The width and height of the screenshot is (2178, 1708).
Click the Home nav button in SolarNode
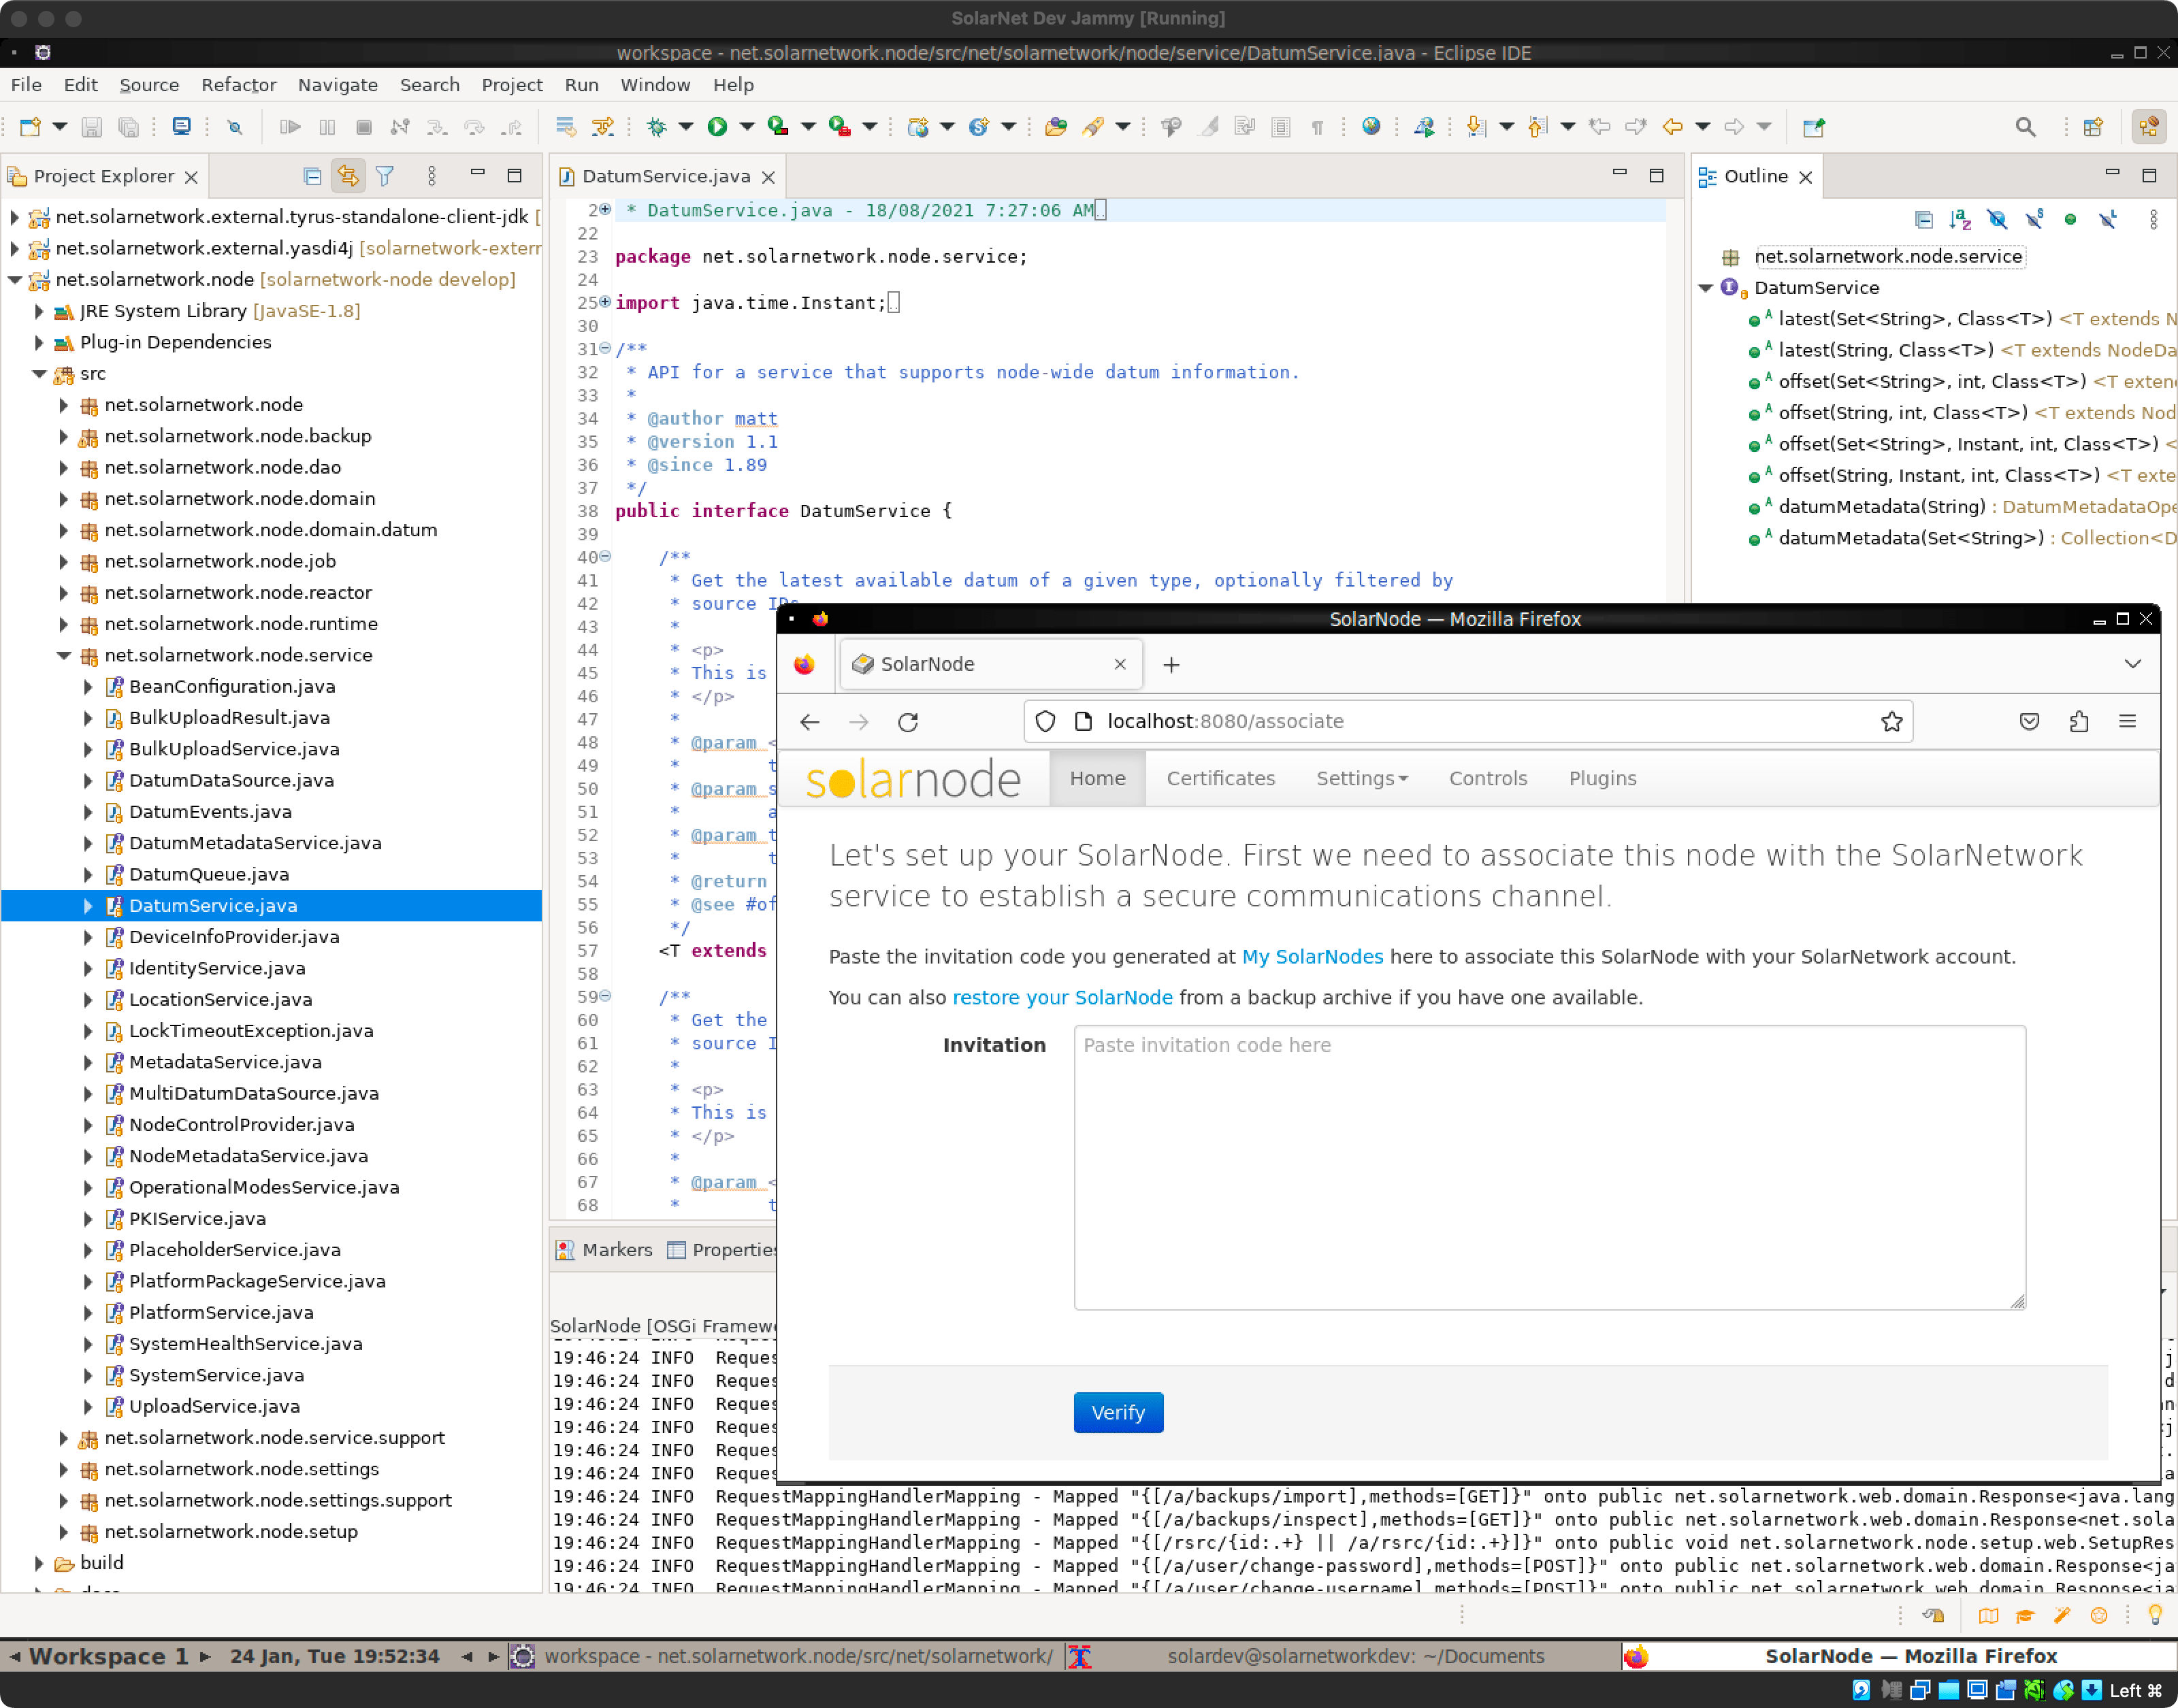point(1097,778)
